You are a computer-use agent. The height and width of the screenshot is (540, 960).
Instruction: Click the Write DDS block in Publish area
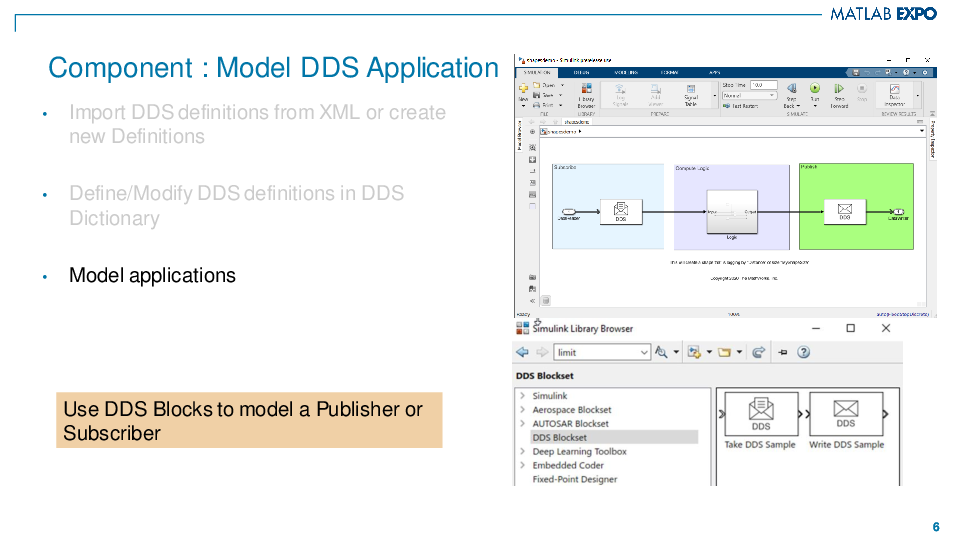(845, 212)
